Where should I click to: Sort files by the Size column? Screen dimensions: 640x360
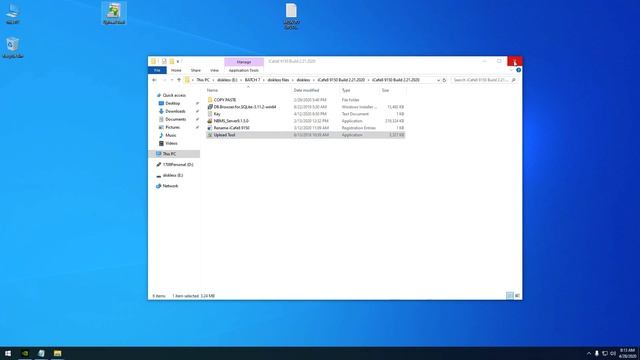tap(385, 90)
